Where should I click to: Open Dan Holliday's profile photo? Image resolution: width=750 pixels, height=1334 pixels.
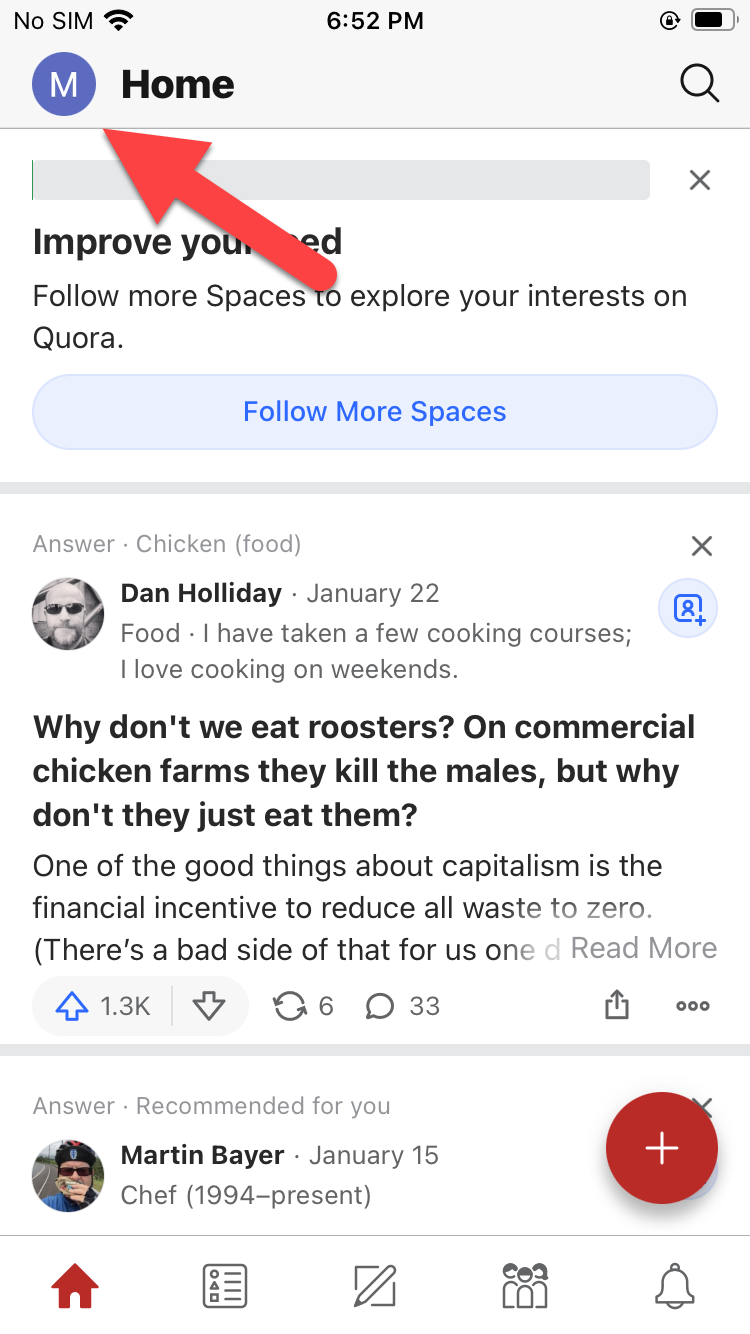click(x=68, y=613)
